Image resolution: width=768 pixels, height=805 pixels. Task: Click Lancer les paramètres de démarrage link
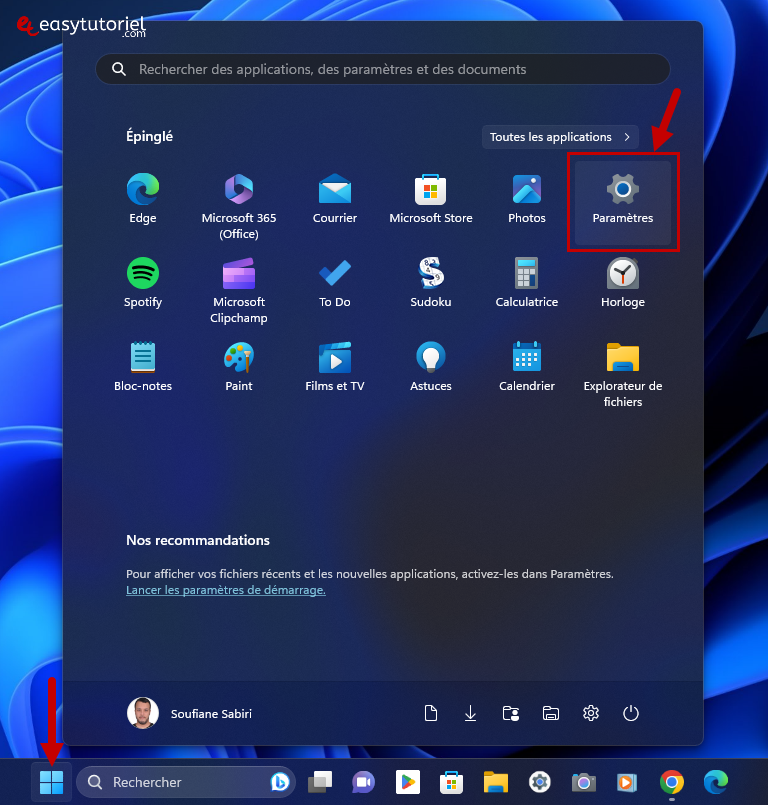pos(226,590)
